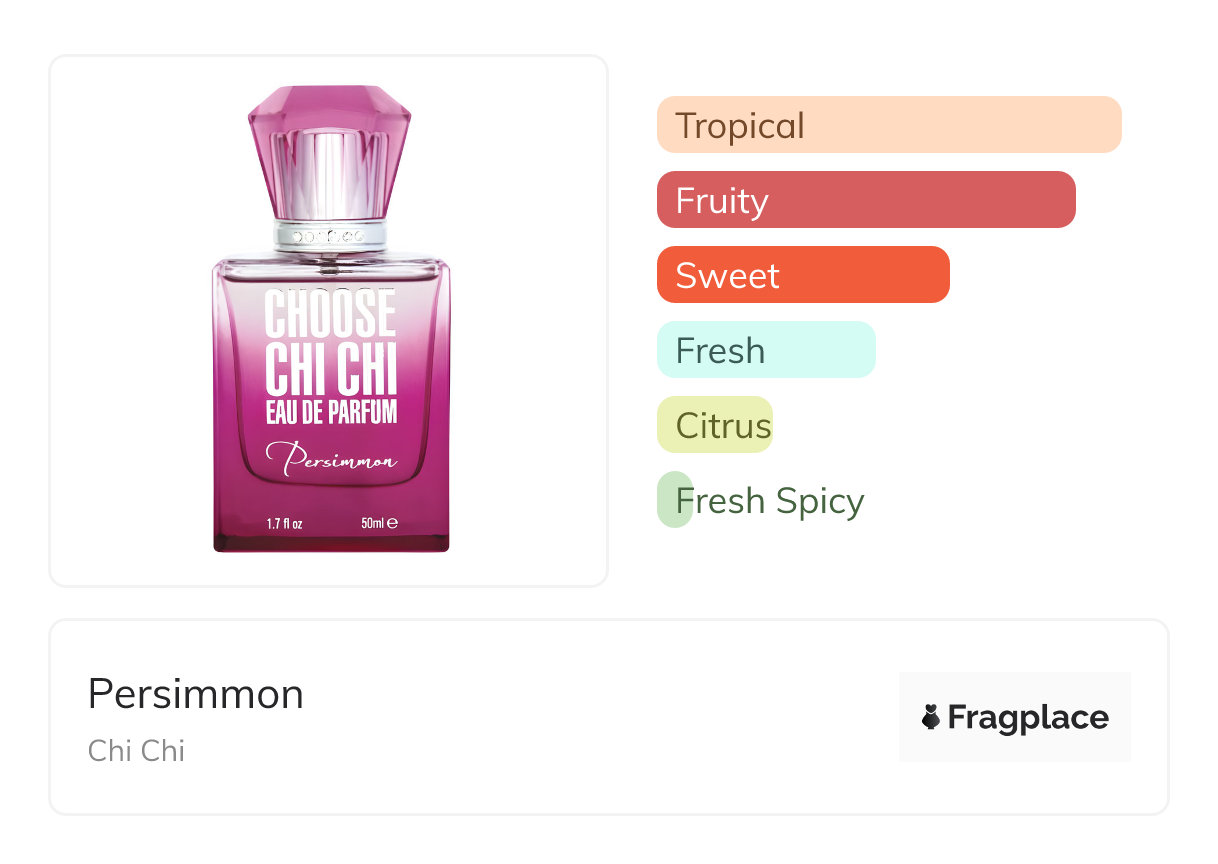Click the Fragplace perfume bottle logo icon
Viewport: 1218px width, 864px height.
[931, 717]
